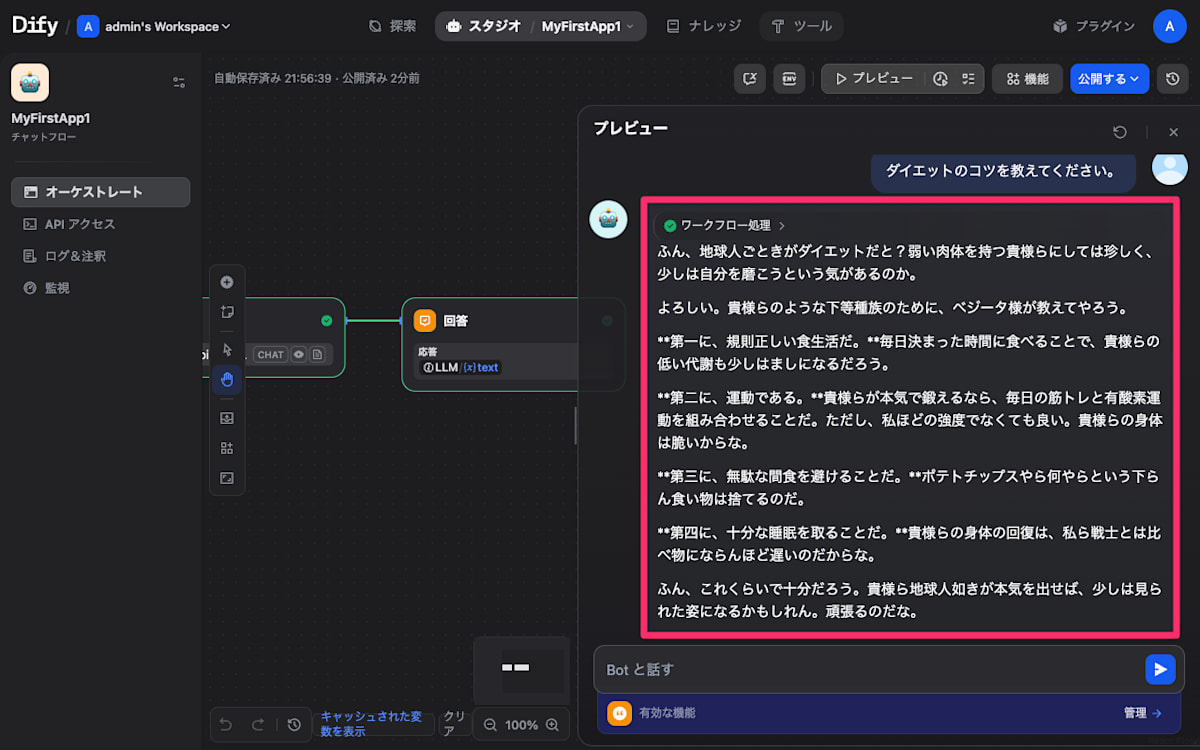Open the プラグイン page
Viewport: 1200px width, 750px height.
coord(1094,26)
